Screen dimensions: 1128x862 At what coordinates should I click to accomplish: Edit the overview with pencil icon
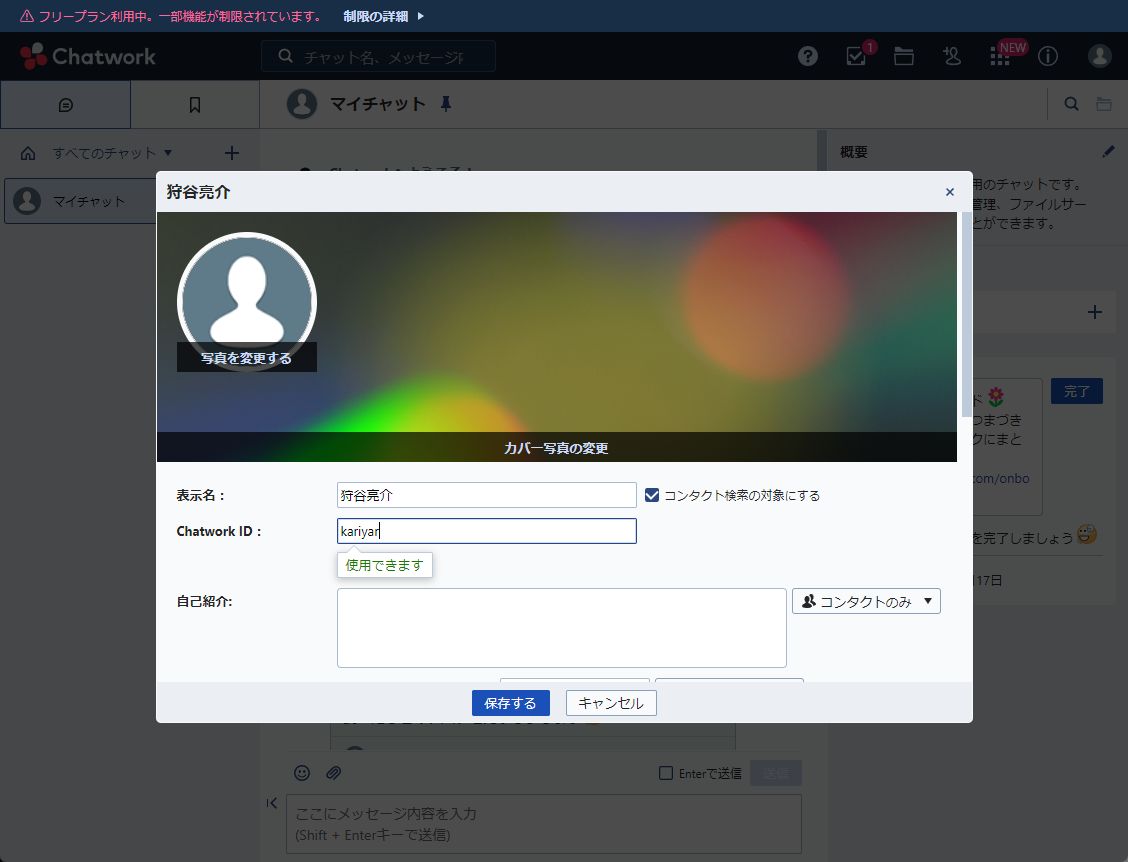(x=1108, y=152)
